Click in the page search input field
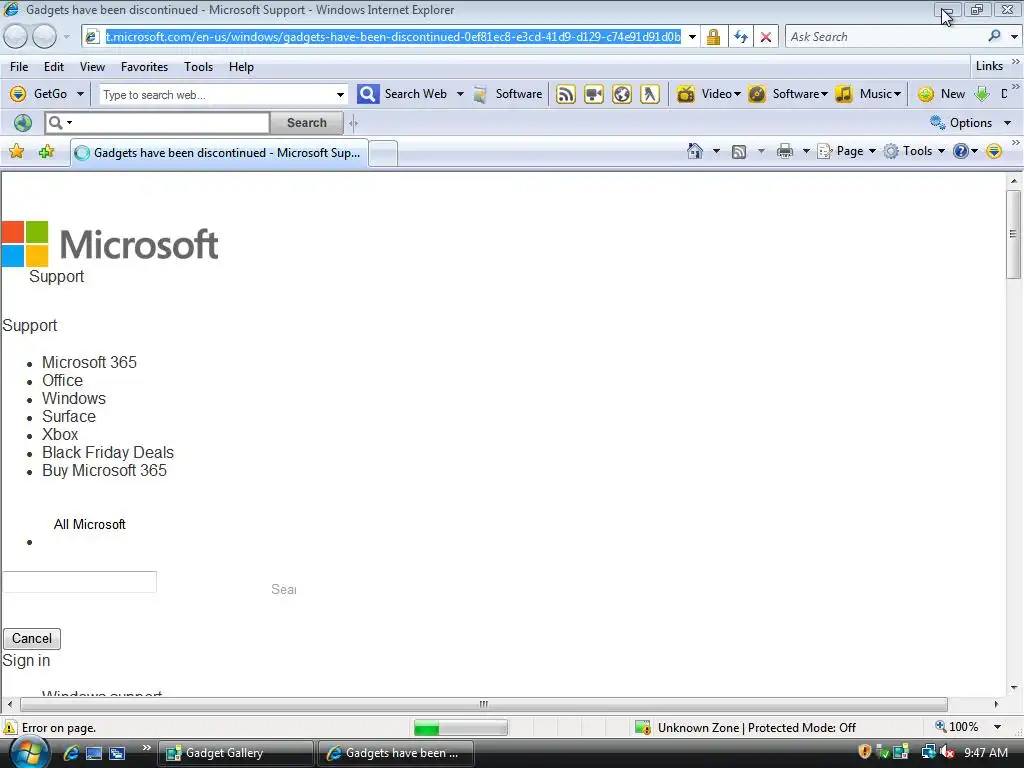 (80, 582)
